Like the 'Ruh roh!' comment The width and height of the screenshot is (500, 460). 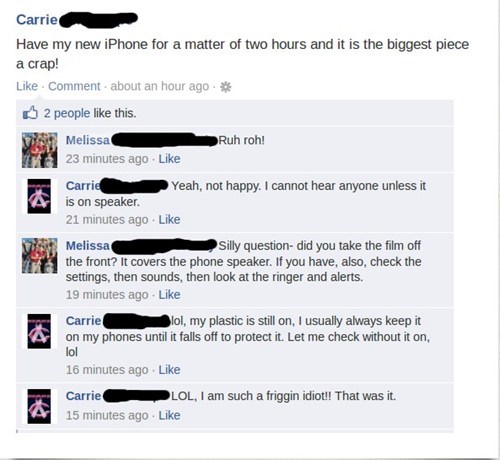pos(169,159)
